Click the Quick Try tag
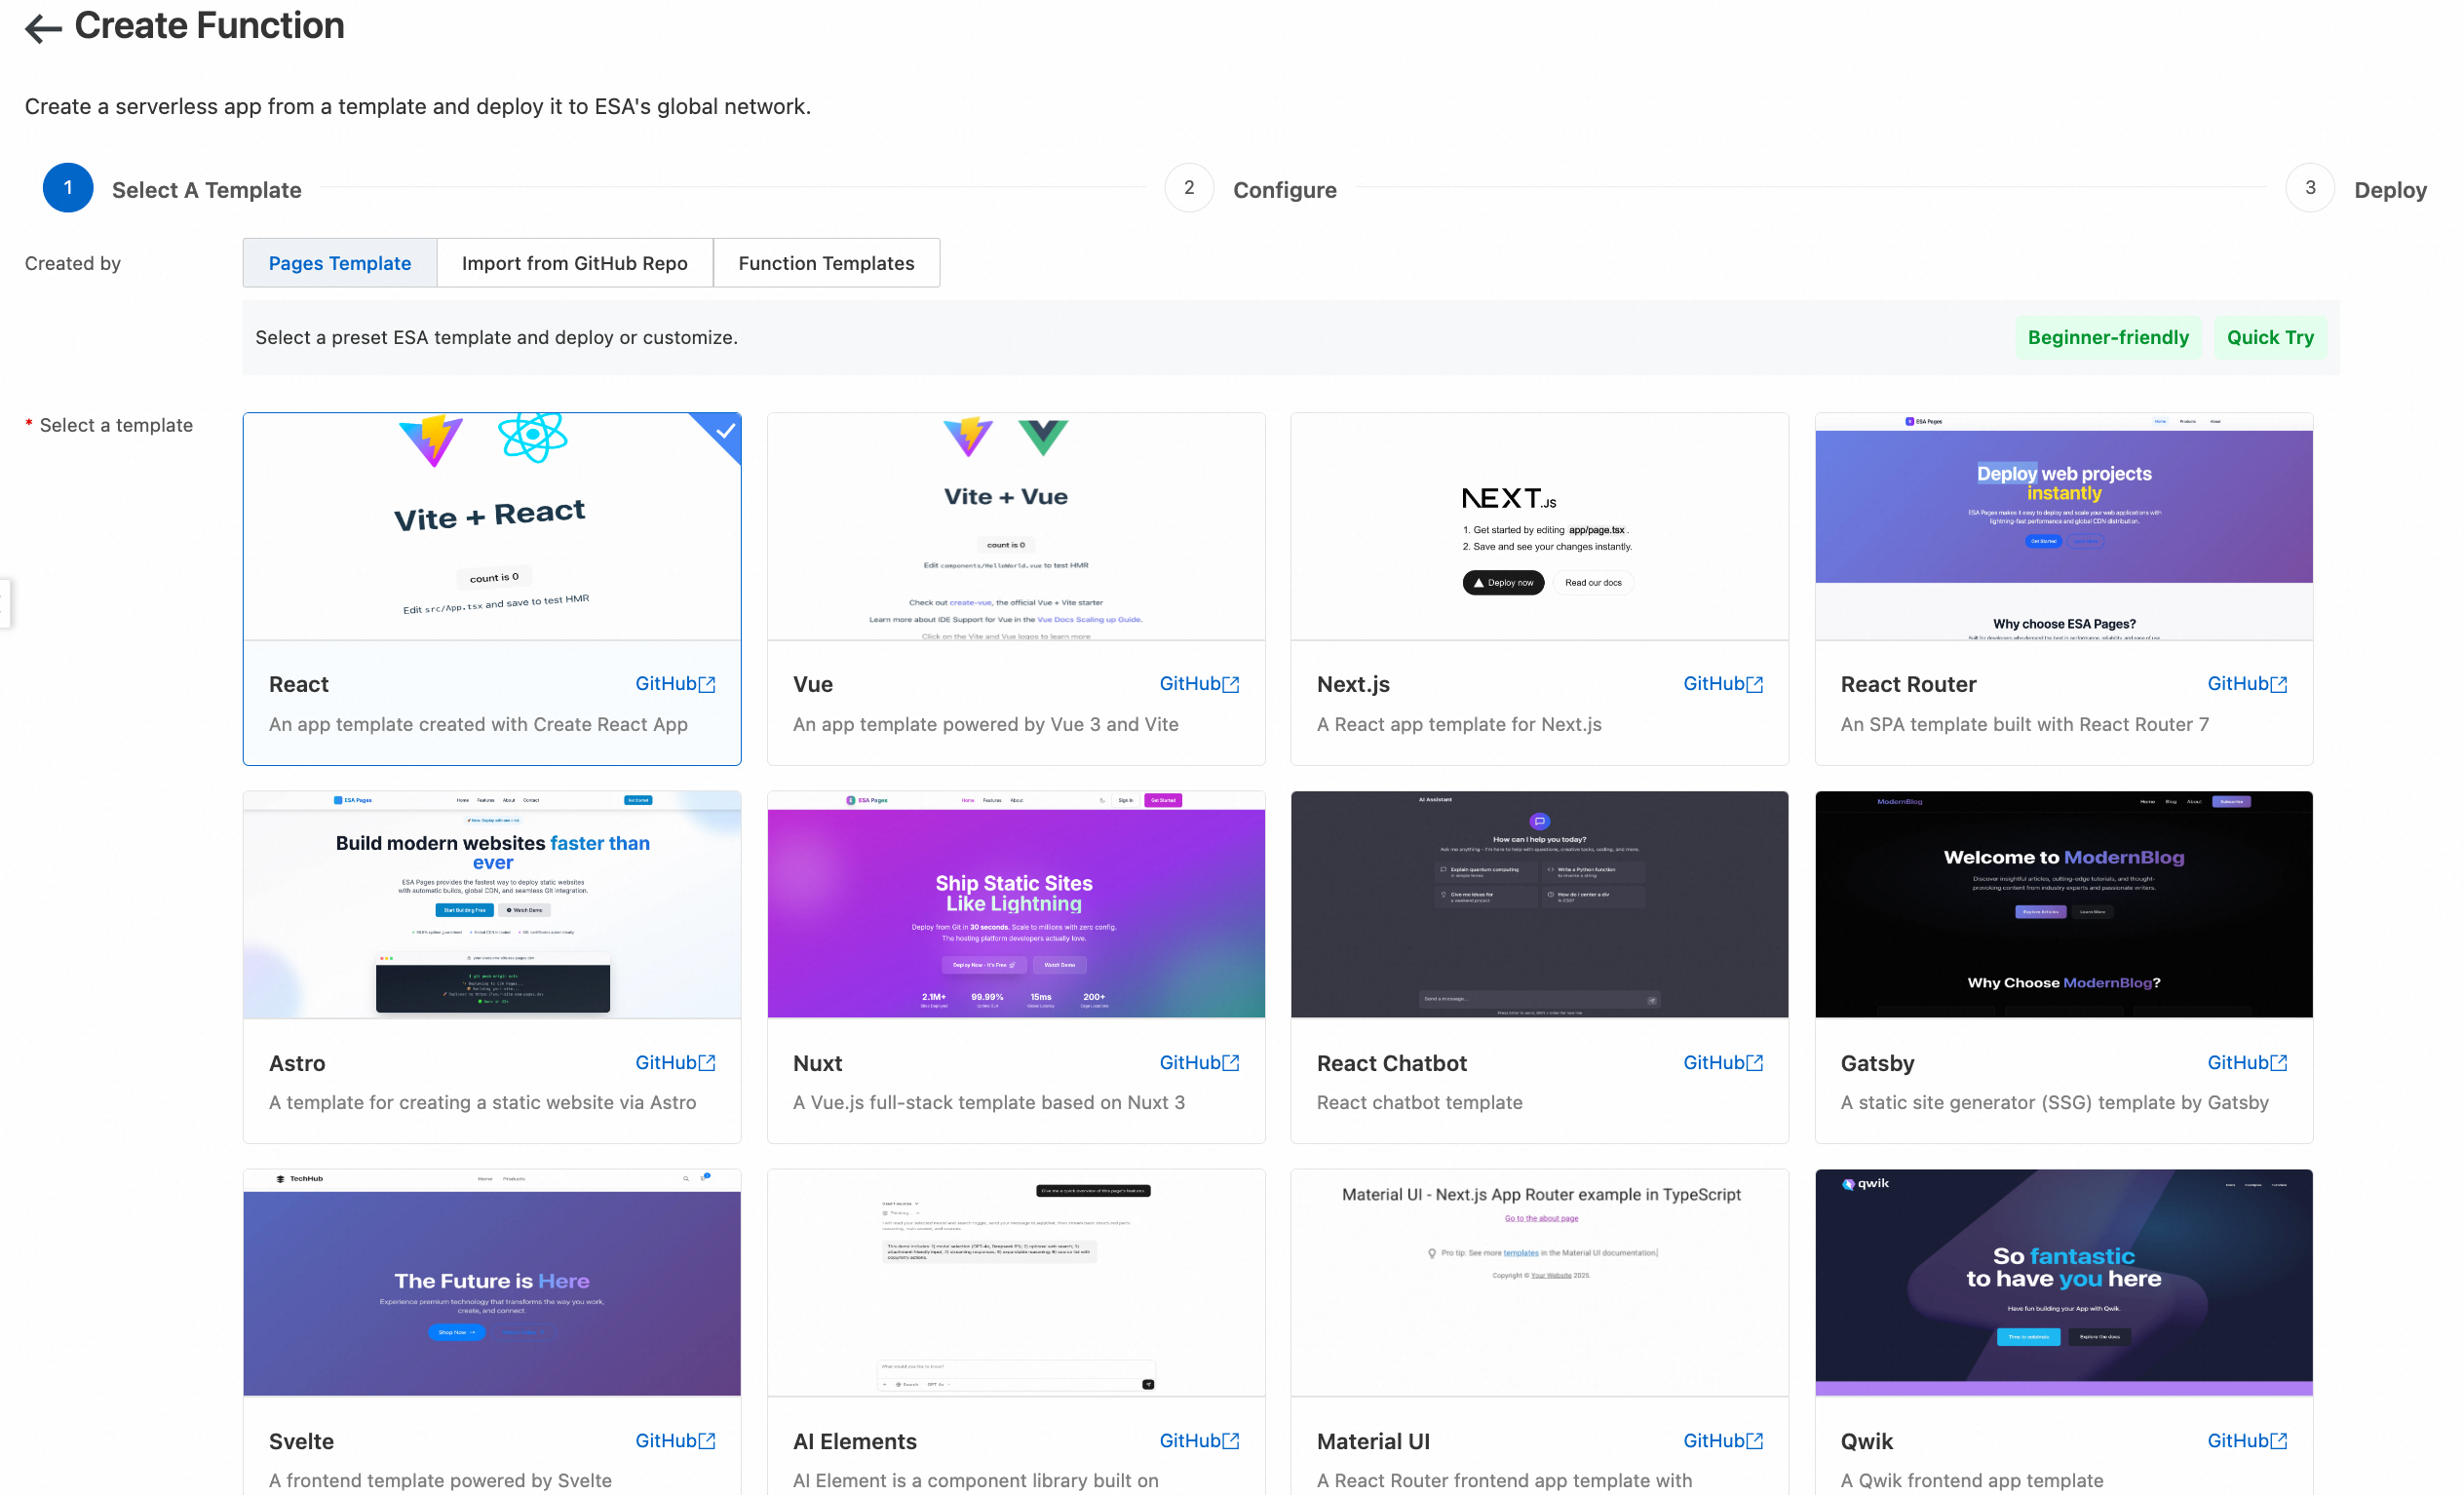The height and width of the screenshot is (1495, 2464). (x=2270, y=338)
